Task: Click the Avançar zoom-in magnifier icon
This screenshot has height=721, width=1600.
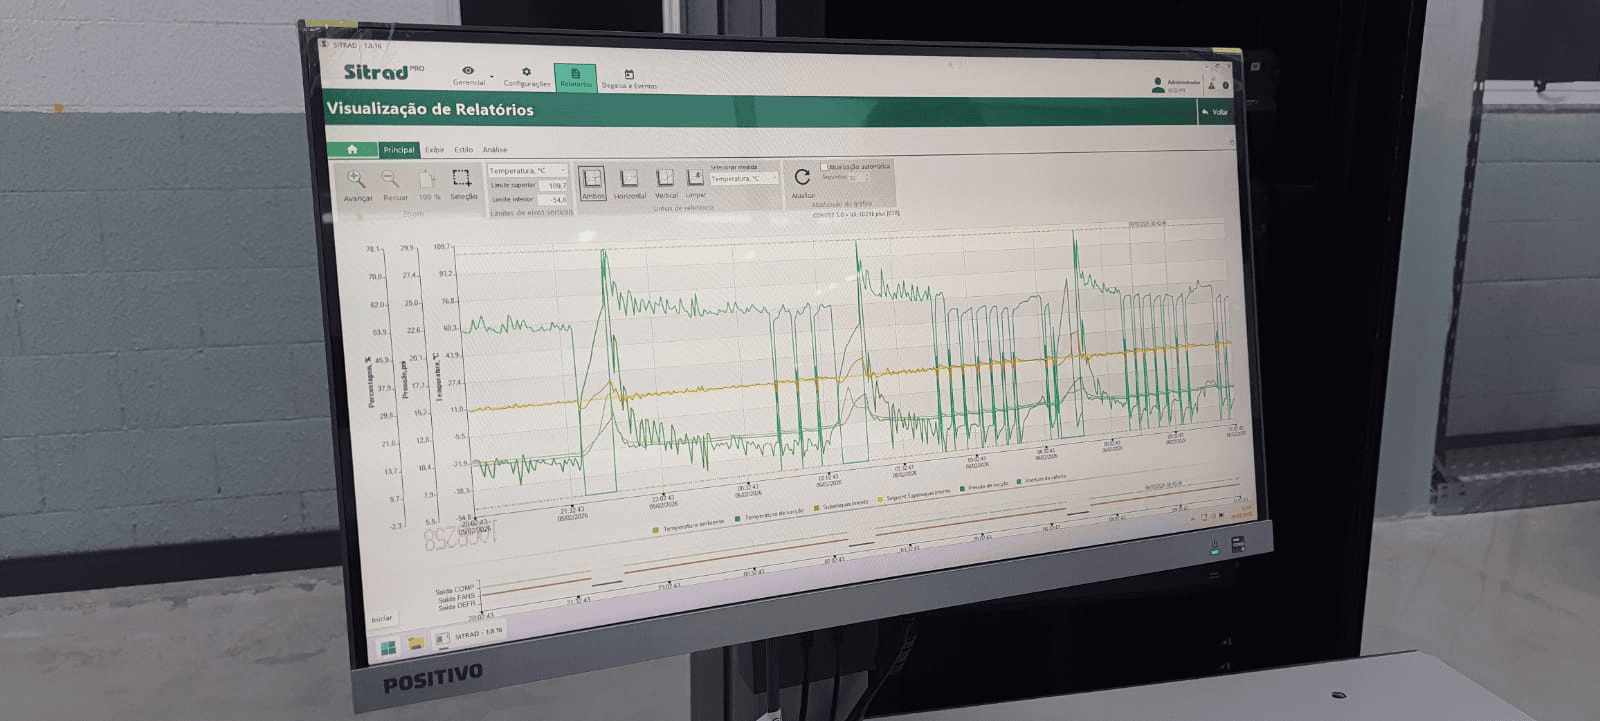Action: pyautogui.click(x=355, y=179)
